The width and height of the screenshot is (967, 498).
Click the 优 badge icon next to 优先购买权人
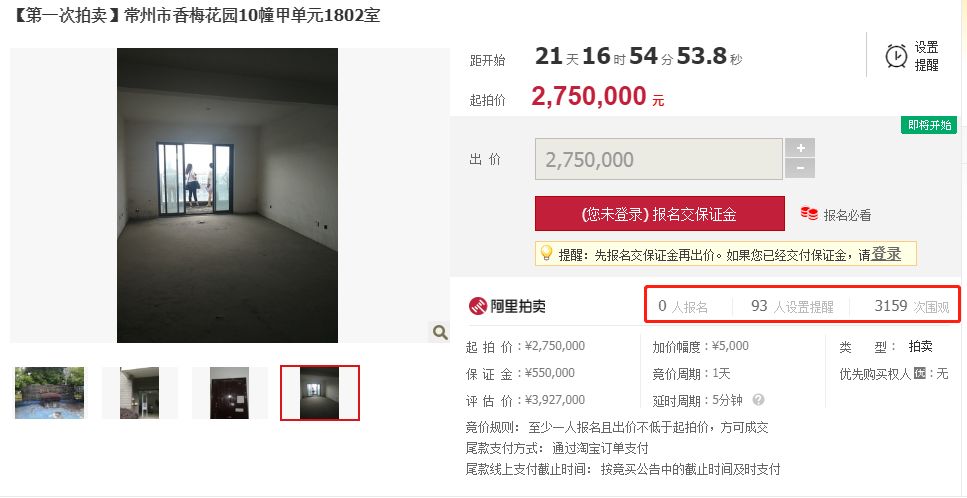(920, 373)
